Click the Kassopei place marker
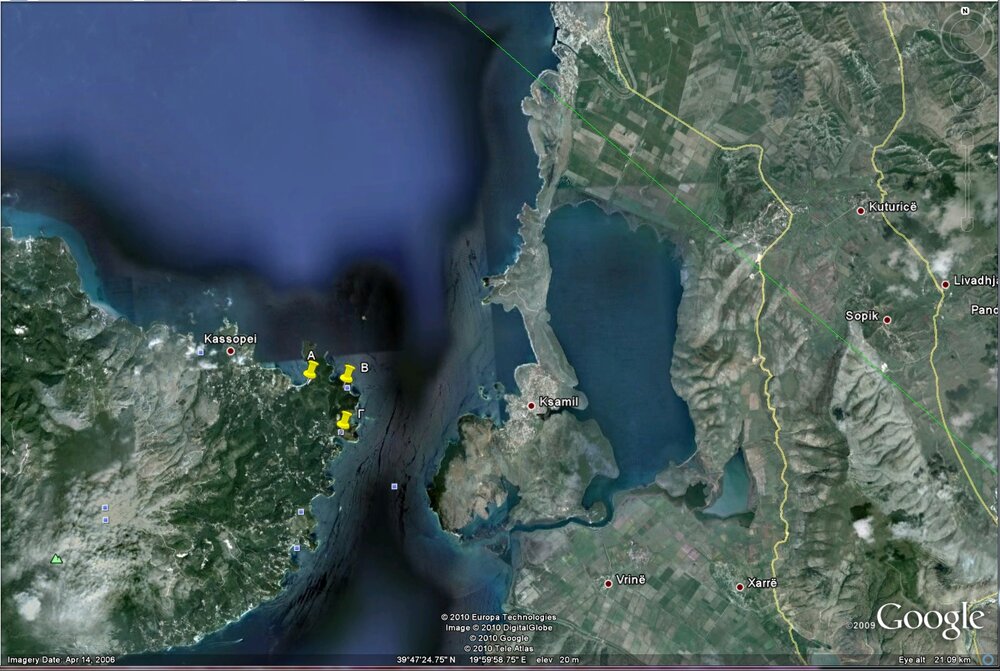This screenshot has width=1000, height=671. pos(231,352)
